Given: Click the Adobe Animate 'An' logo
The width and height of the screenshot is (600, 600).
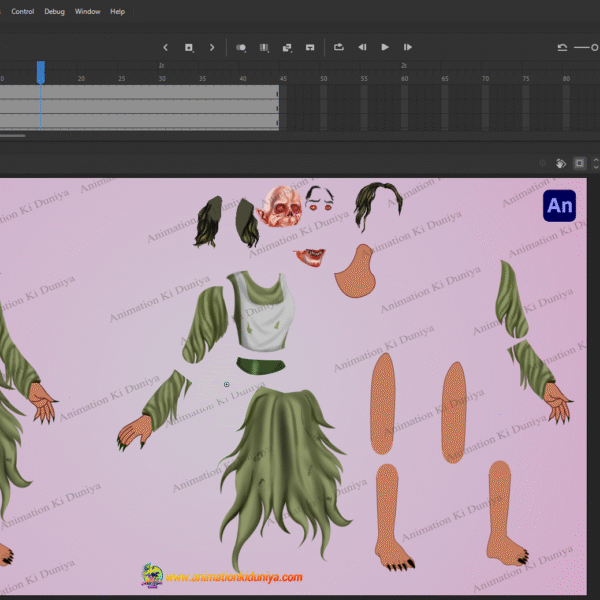Looking at the screenshot, I should 559,206.
